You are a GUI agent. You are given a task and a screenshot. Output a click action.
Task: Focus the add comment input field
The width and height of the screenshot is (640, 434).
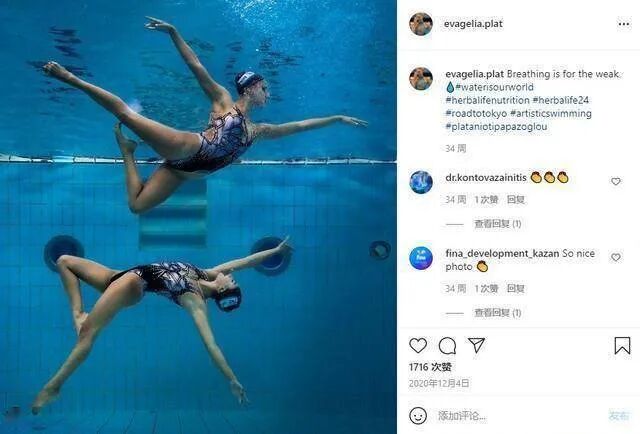point(518,416)
